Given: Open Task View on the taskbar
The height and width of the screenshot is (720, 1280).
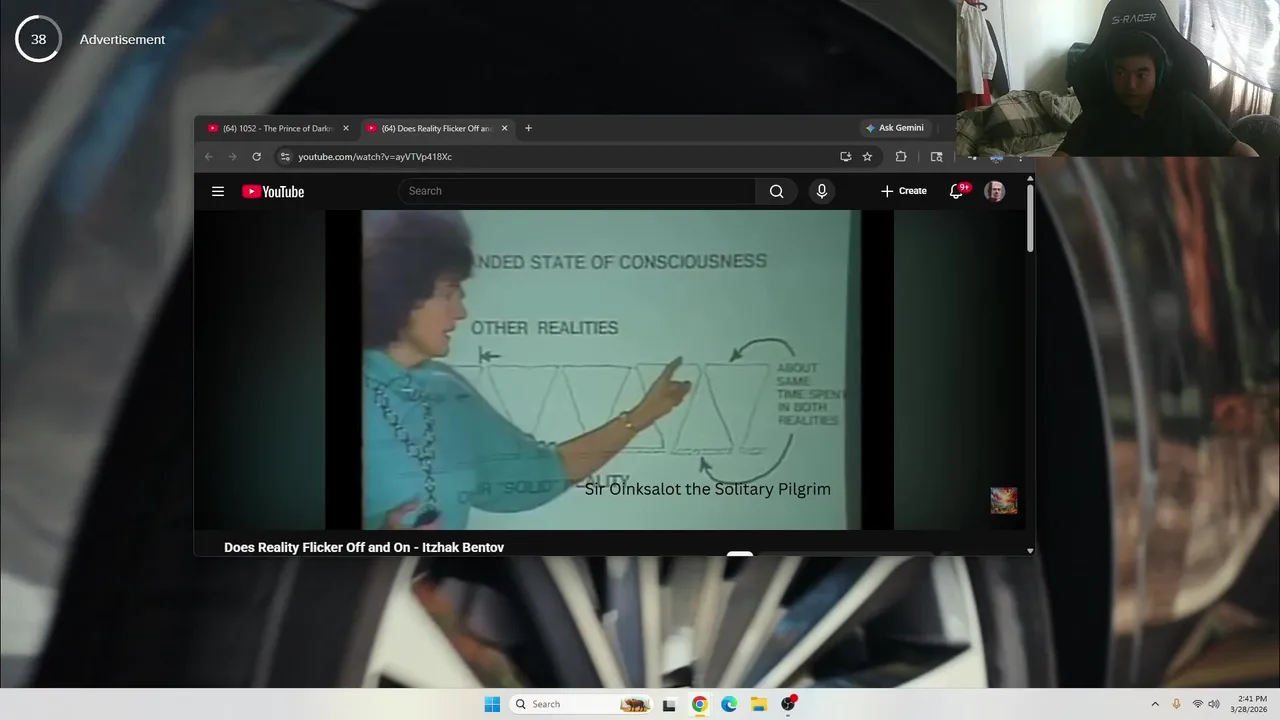Looking at the screenshot, I should [670, 704].
